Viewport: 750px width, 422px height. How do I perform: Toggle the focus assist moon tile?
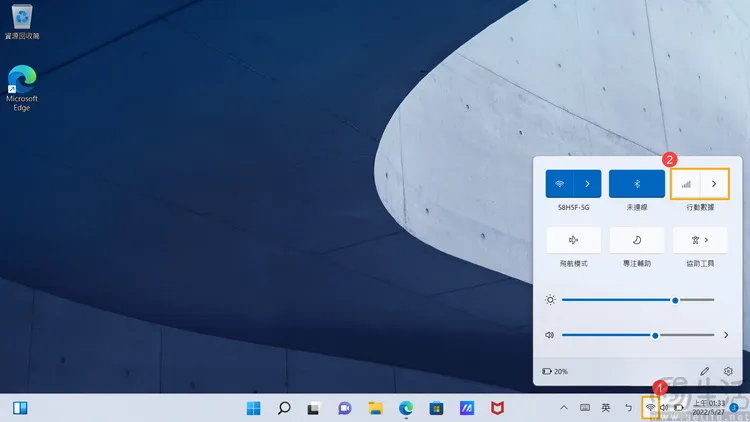click(x=637, y=240)
